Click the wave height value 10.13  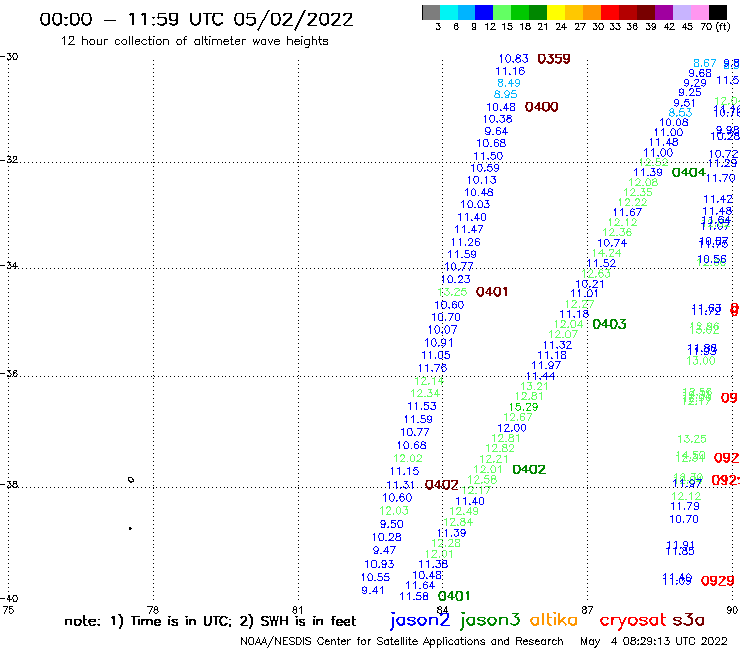(482, 180)
